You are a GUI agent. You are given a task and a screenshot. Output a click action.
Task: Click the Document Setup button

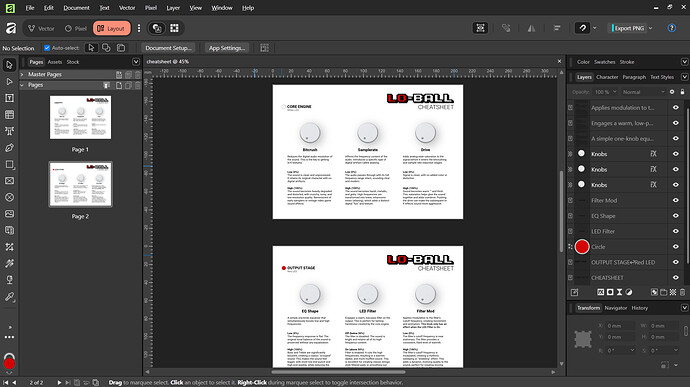click(169, 48)
